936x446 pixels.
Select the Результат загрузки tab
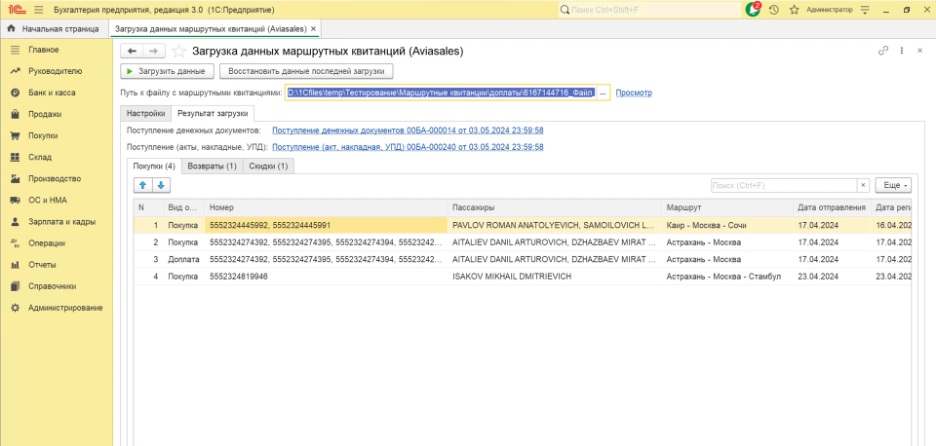pos(213,113)
